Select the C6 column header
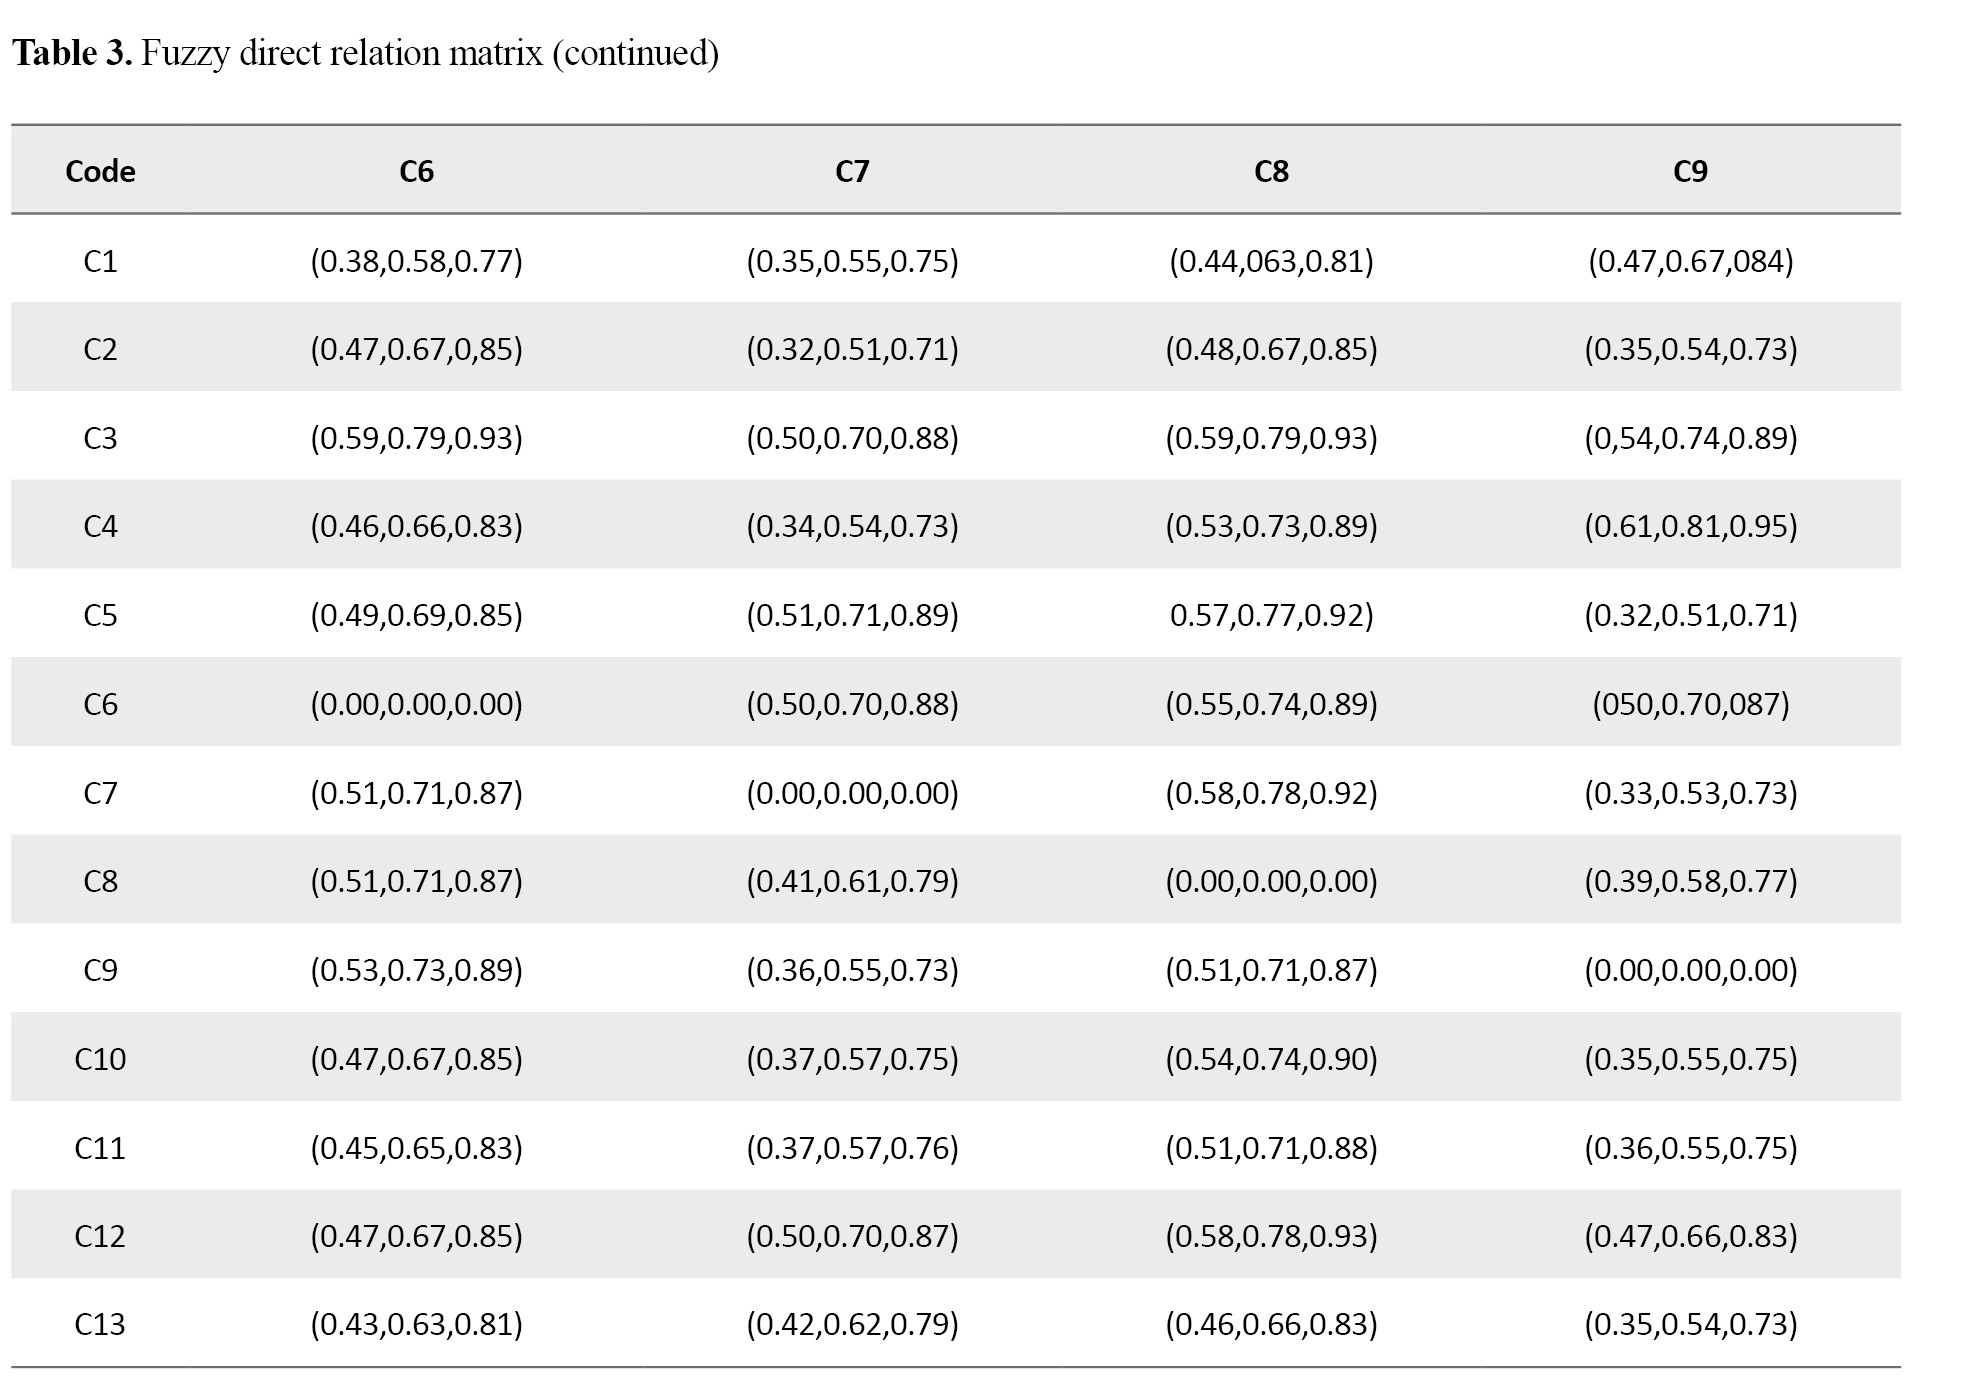Viewport: 1962px width, 1392px height. [416, 171]
